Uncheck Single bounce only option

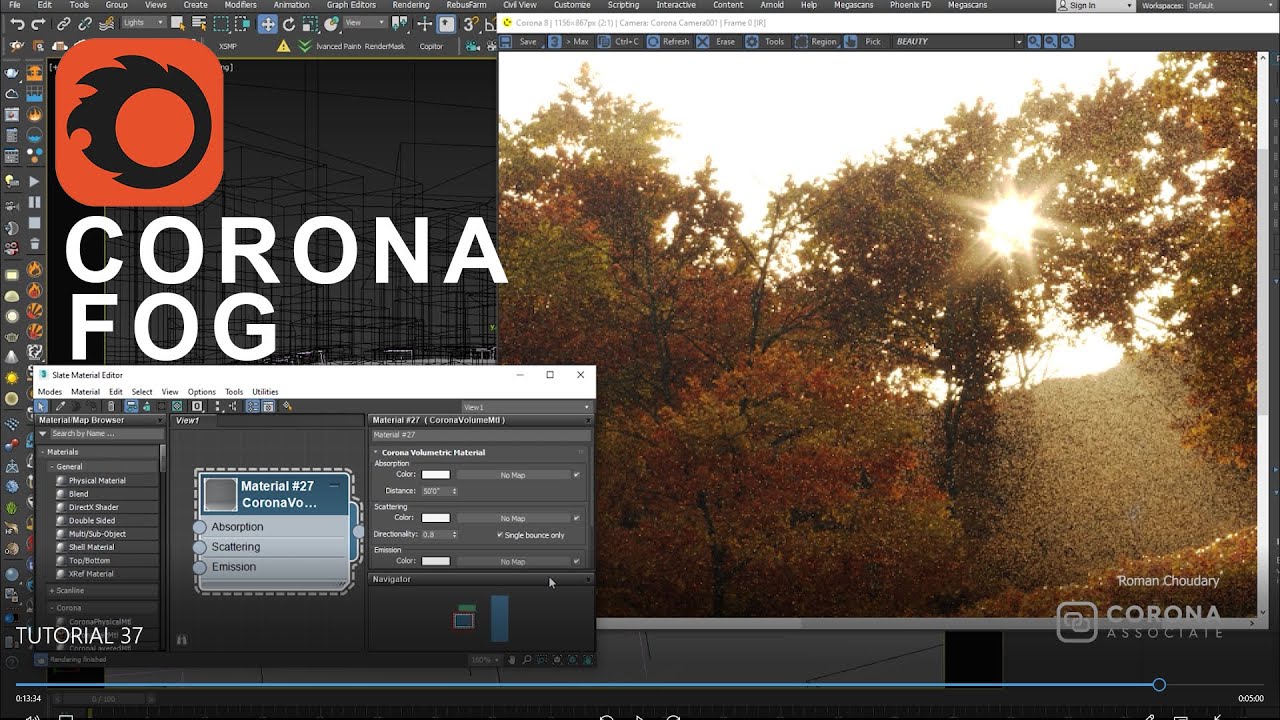point(500,535)
